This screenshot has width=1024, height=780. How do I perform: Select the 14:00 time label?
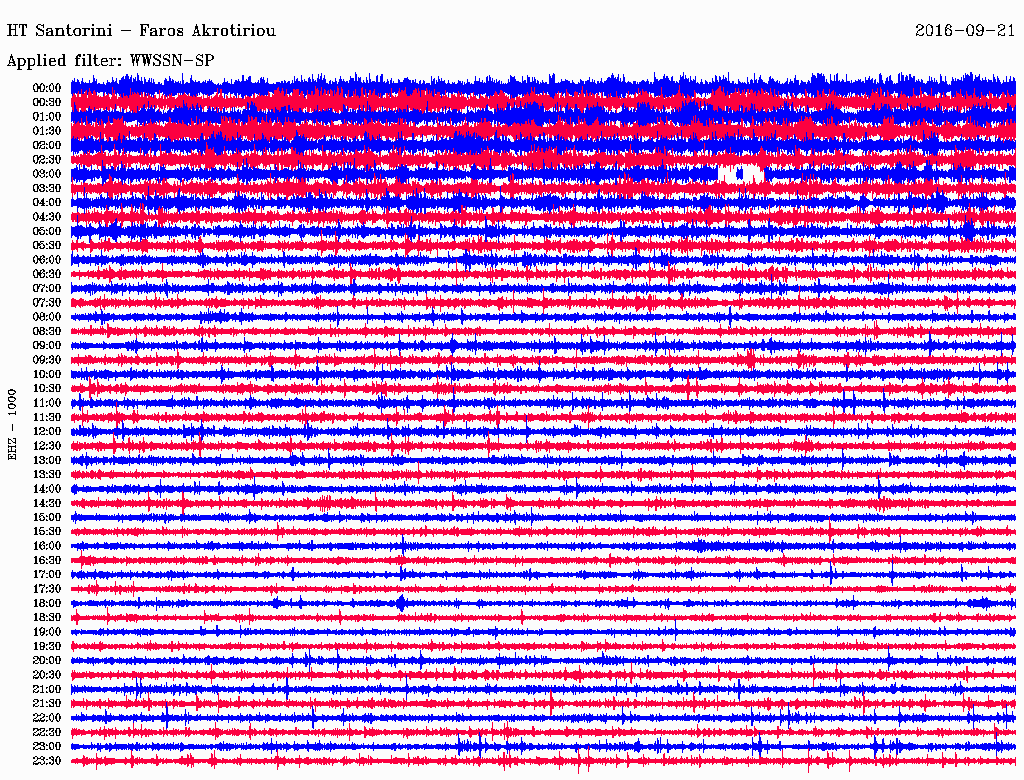coord(46,489)
